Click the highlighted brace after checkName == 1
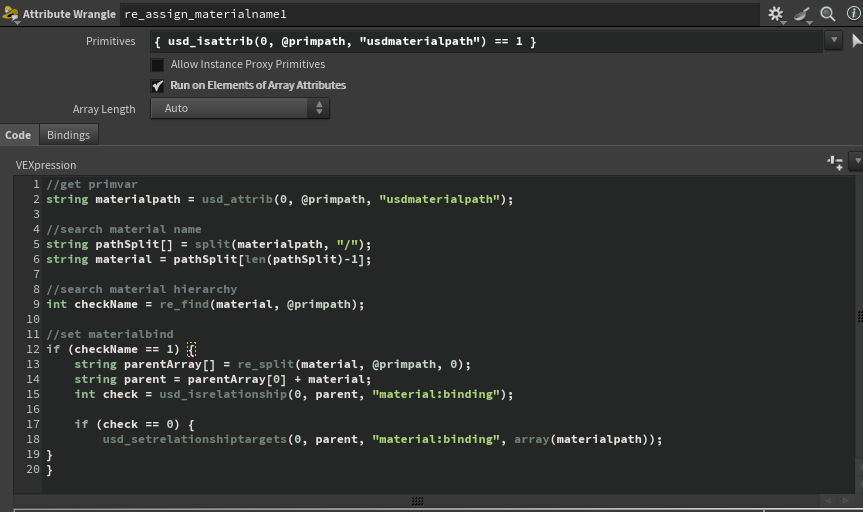Screen dimensions: 863x512 tap(191, 349)
